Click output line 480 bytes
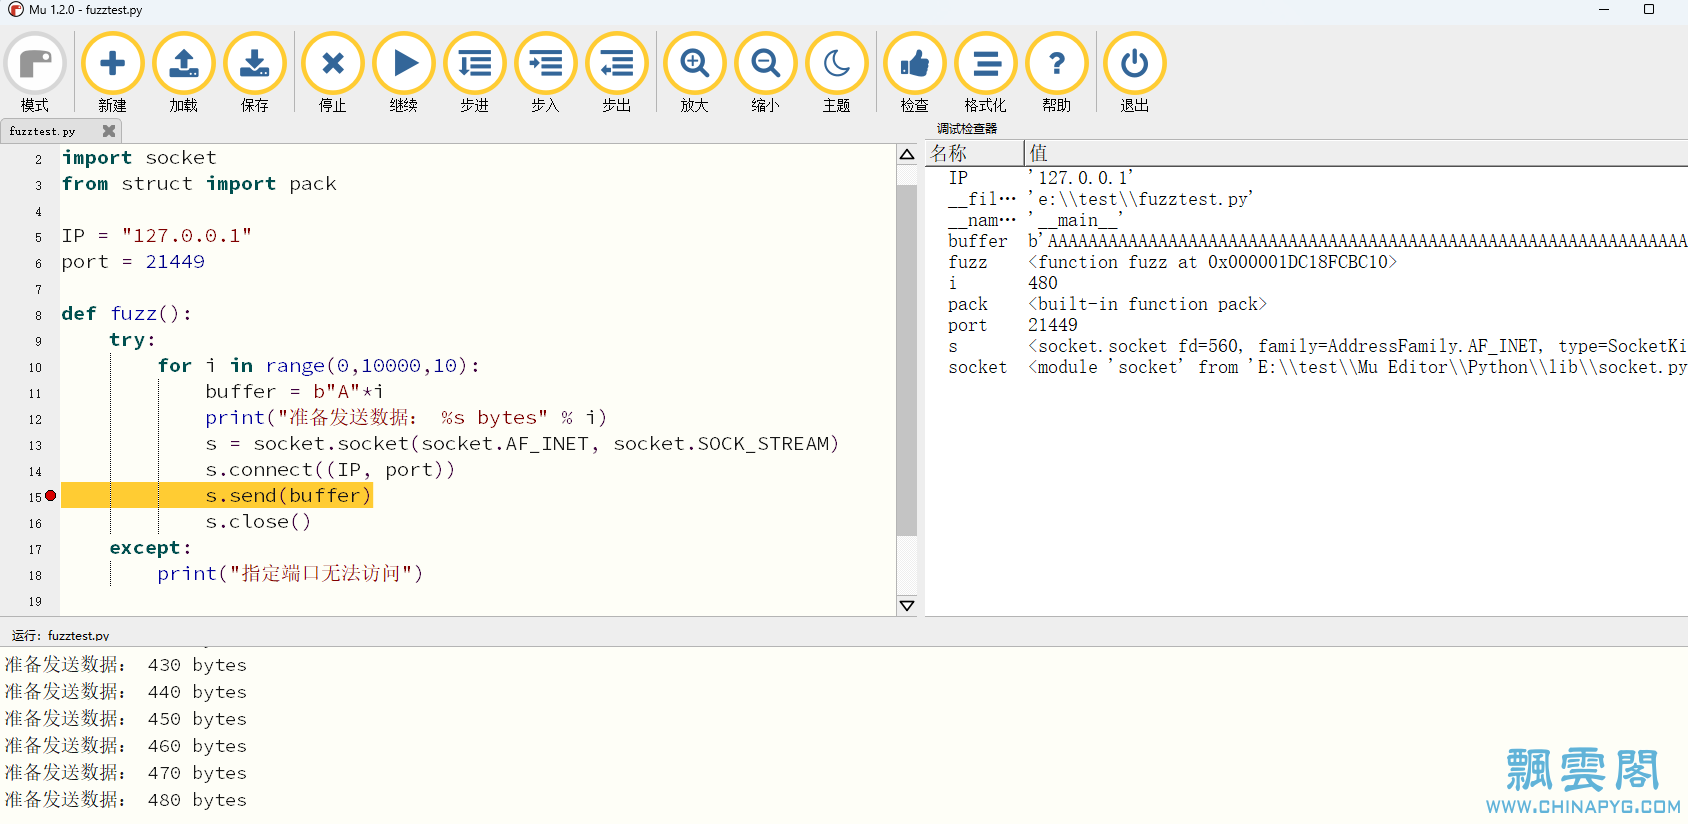Image resolution: width=1688 pixels, height=824 pixels. pyautogui.click(x=126, y=800)
